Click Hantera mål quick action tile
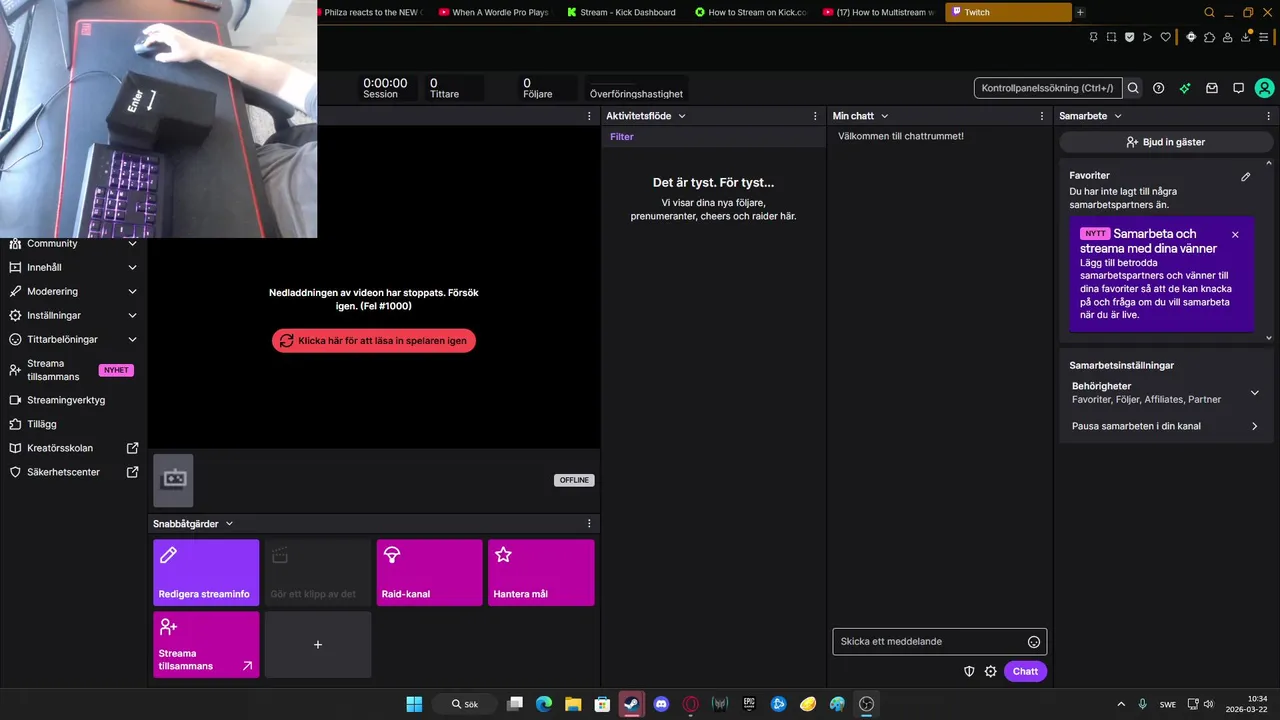 click(x=541, y=572)
